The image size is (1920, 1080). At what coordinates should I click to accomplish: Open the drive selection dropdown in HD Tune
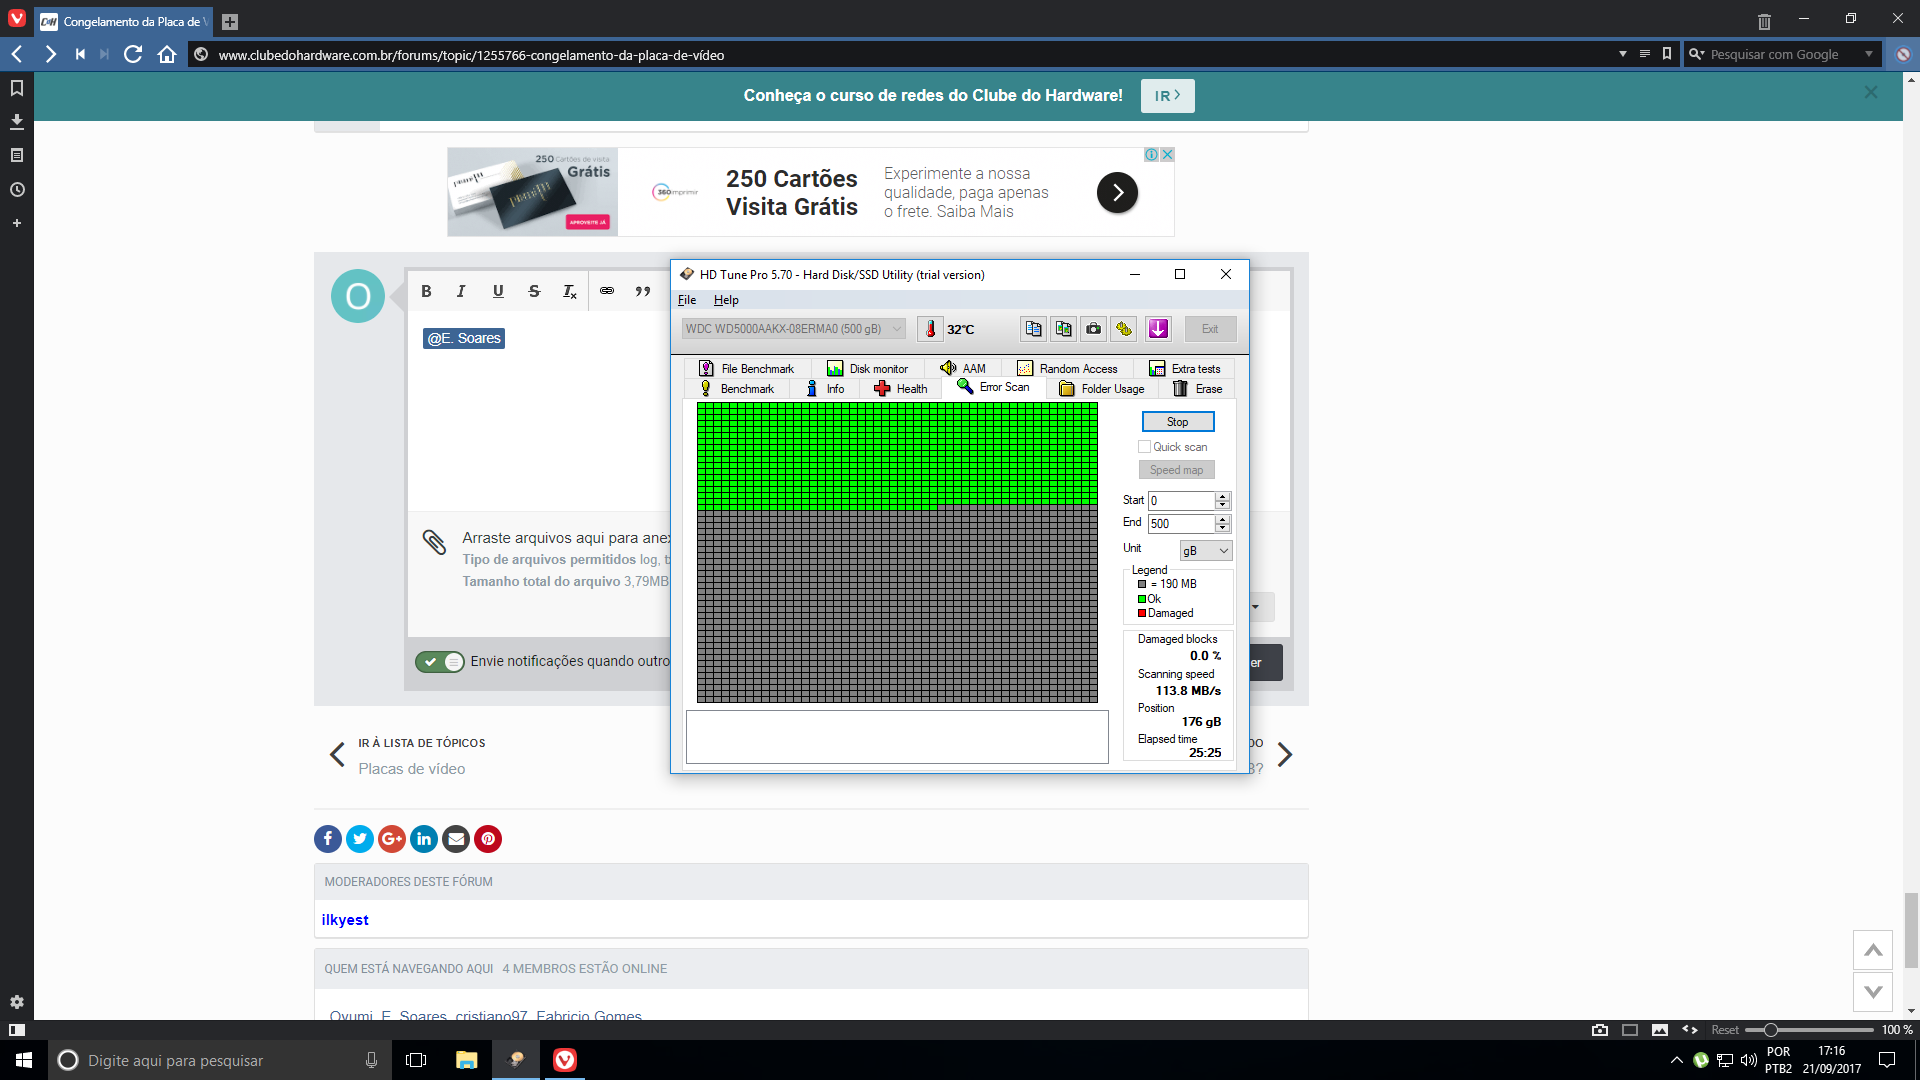[794, 329]
